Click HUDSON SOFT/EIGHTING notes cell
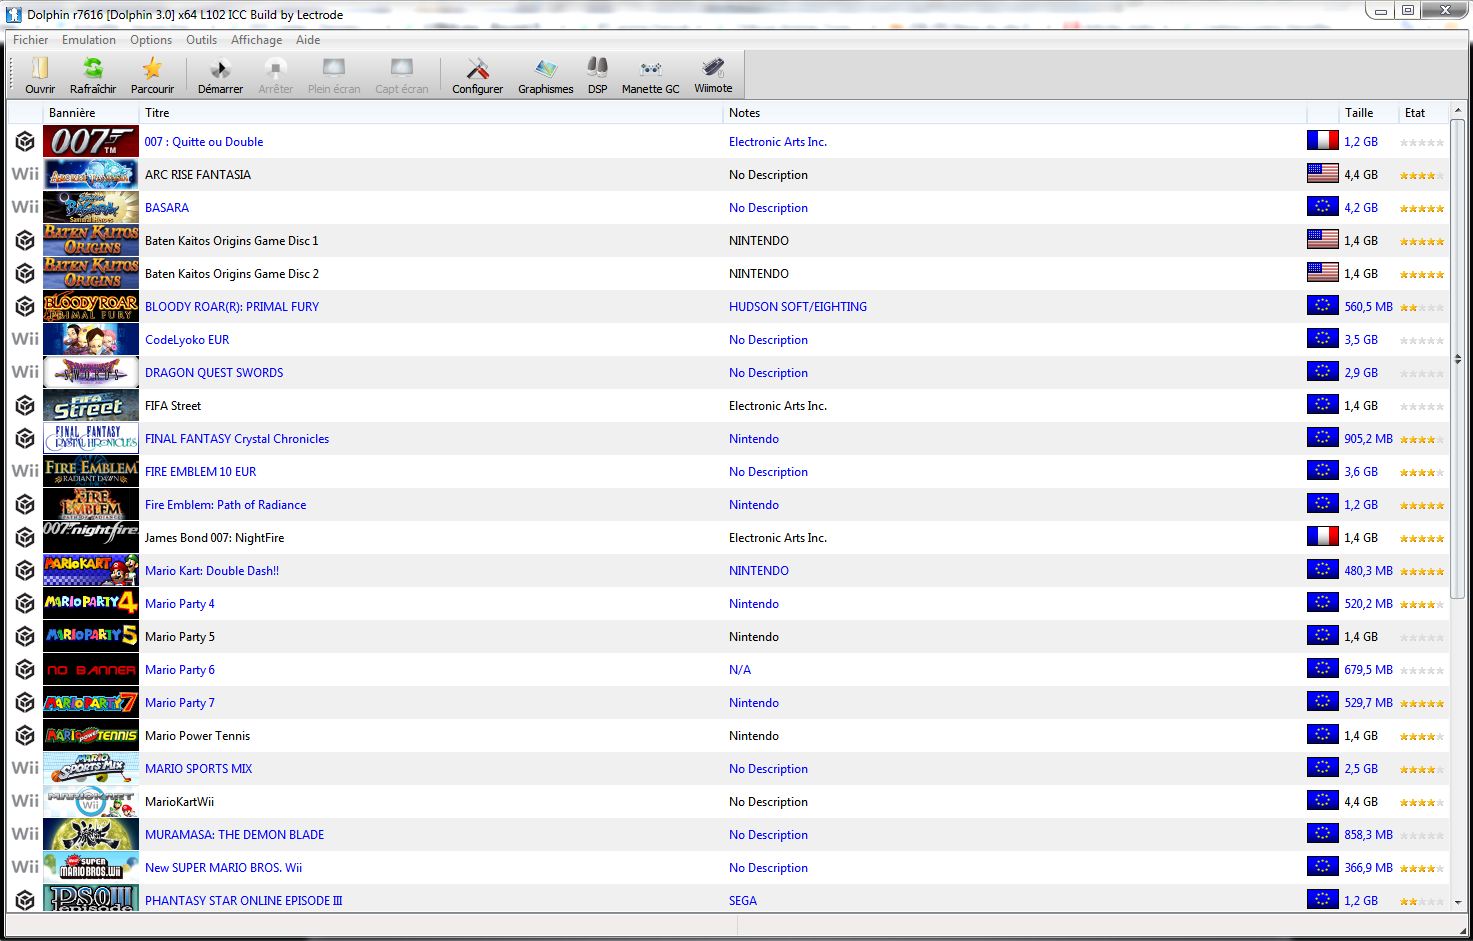1473x941 pixels. click(x=798, y=307)
